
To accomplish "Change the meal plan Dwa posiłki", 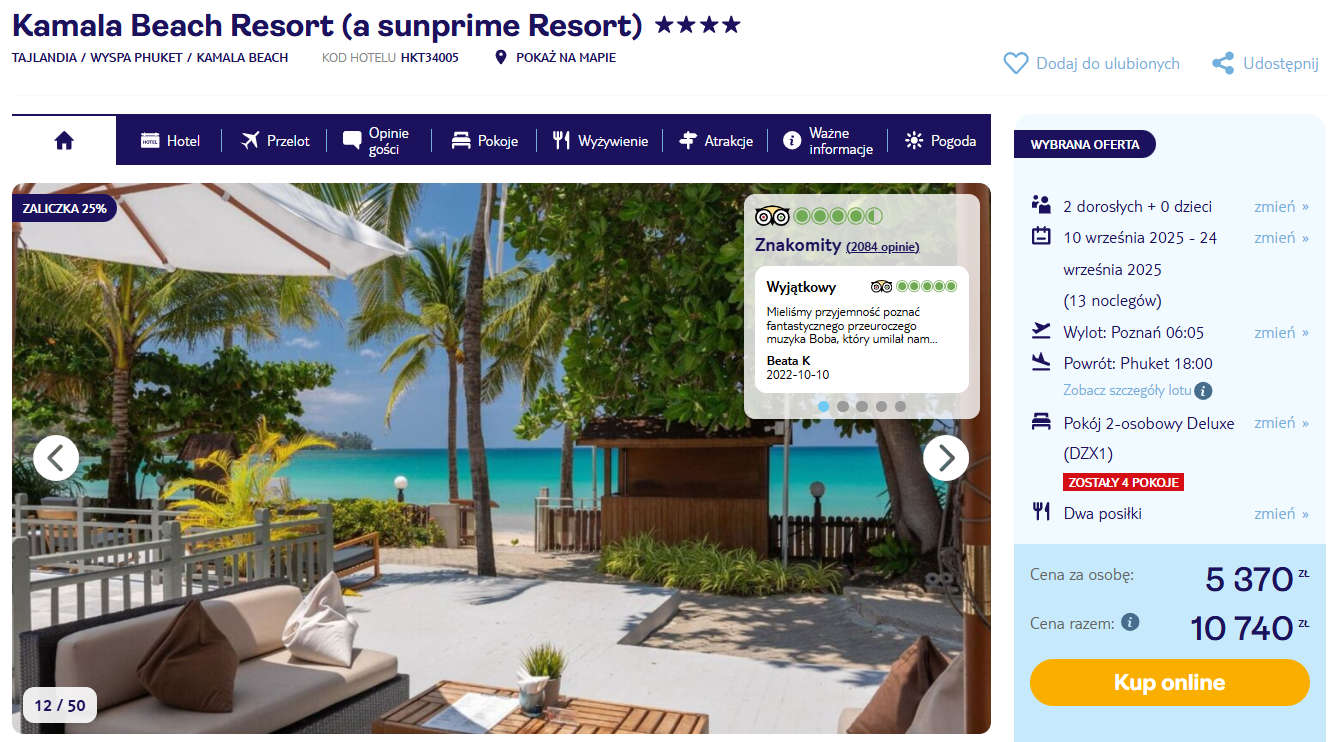I will (1281, 513).
